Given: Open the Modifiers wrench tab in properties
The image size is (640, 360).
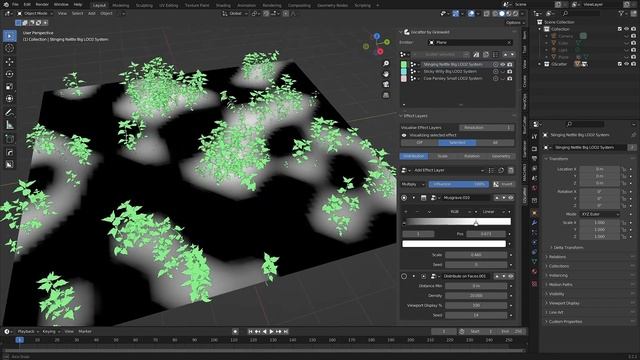Looking at the screenshot, I should 534,223.
